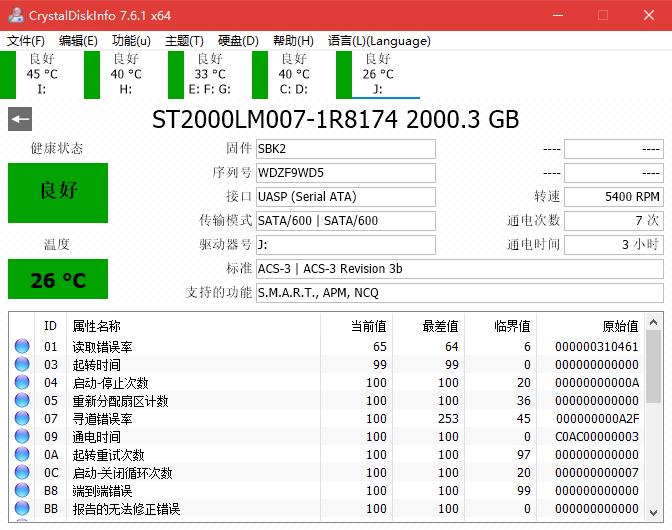Click the 当前值 column header
The image size is (672, 530).
(357, 326)
